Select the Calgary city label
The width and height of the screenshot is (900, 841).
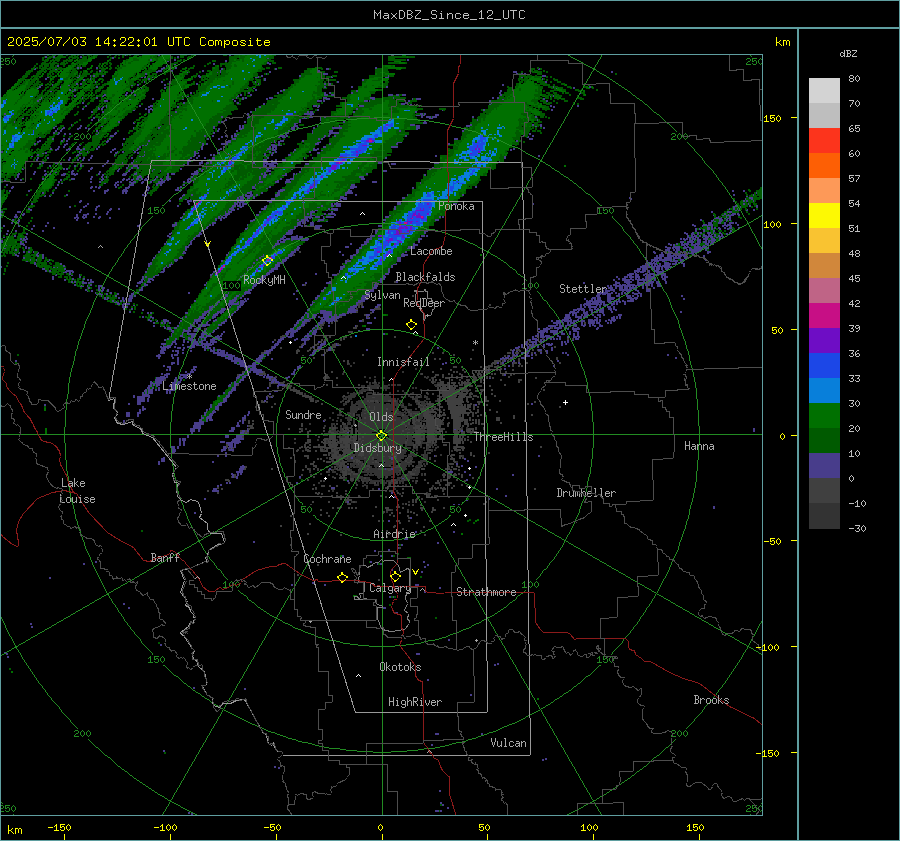390,588
